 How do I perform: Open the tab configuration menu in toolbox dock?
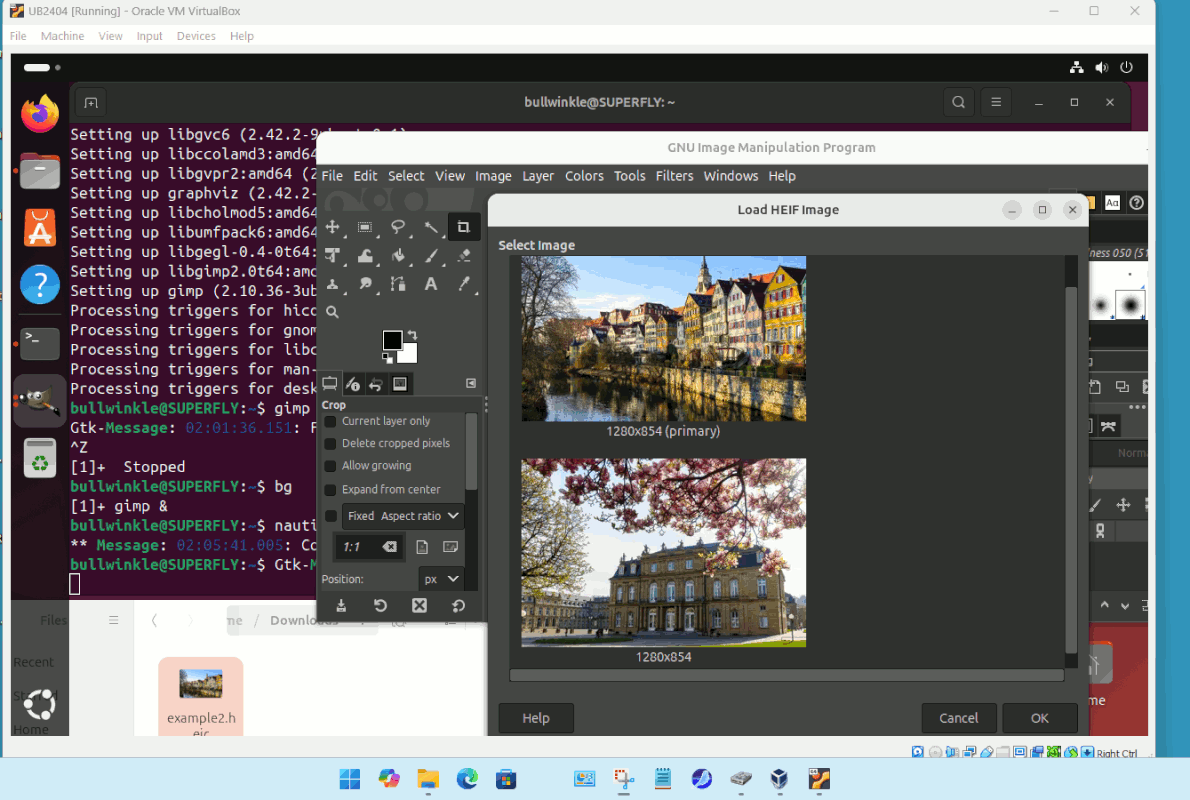point(471,383)
